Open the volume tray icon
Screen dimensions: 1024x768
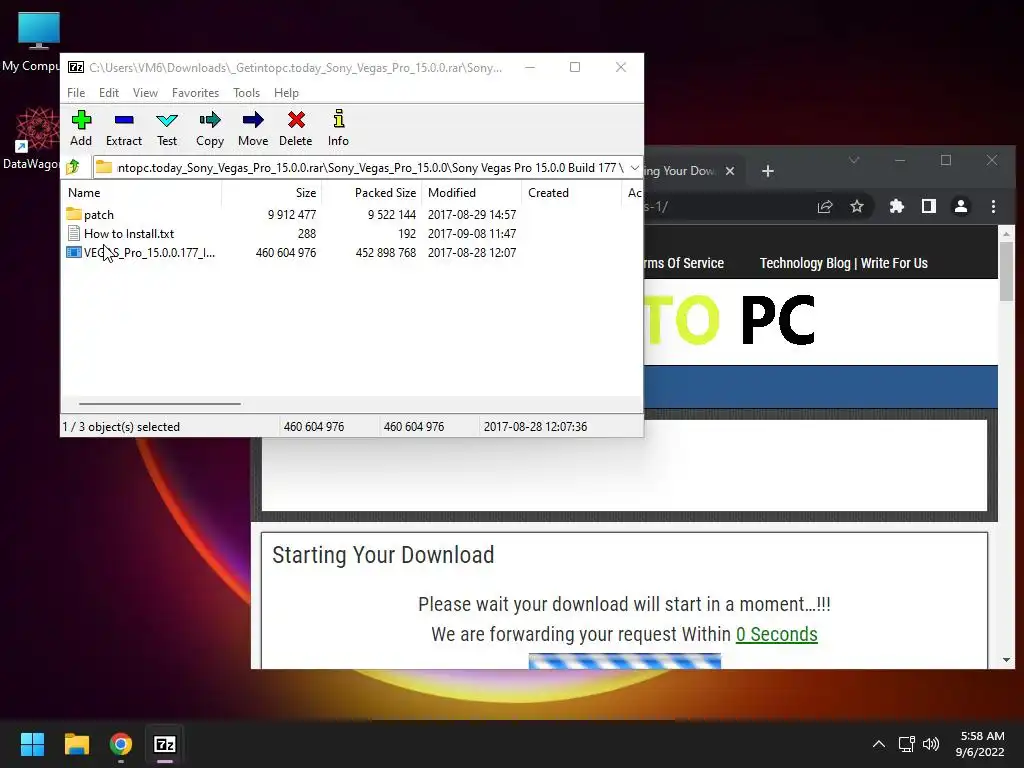point(931,744)
